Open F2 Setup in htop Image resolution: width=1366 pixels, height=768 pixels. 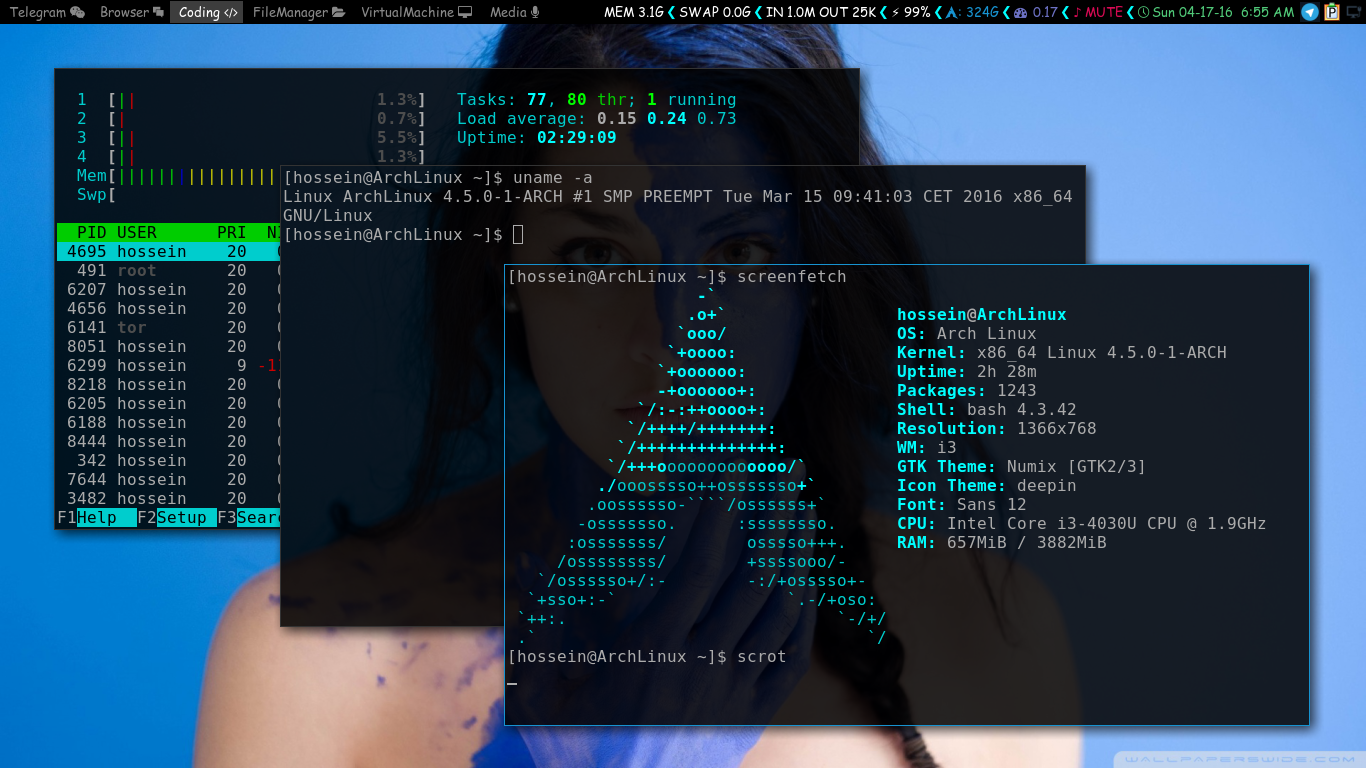[x=177, y=517]
